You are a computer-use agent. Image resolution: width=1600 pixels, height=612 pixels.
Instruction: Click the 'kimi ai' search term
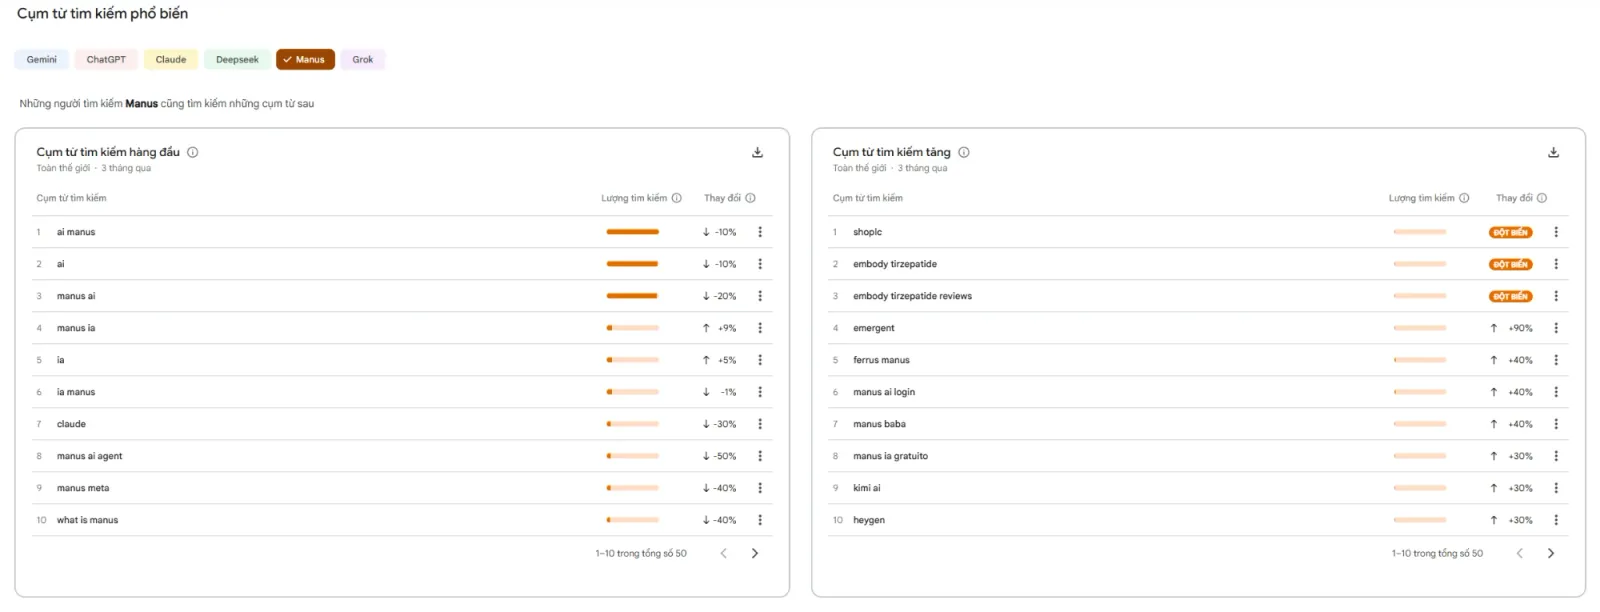867,488
